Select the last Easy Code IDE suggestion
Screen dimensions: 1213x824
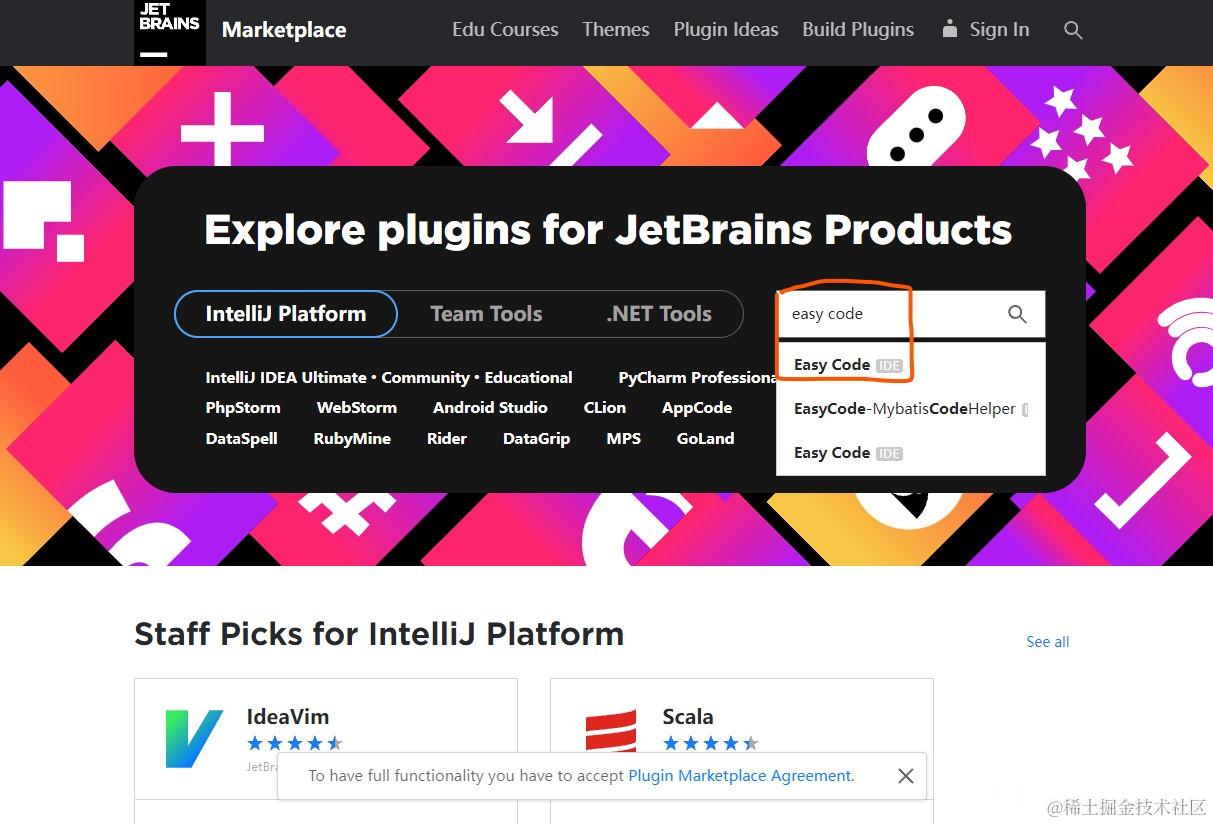(911, 453)
